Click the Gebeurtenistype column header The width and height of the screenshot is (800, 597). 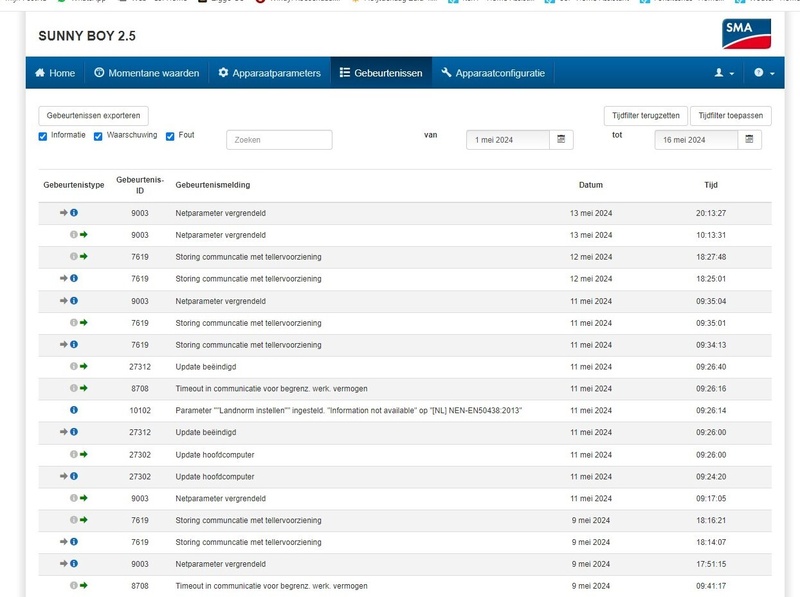point(73,185)
